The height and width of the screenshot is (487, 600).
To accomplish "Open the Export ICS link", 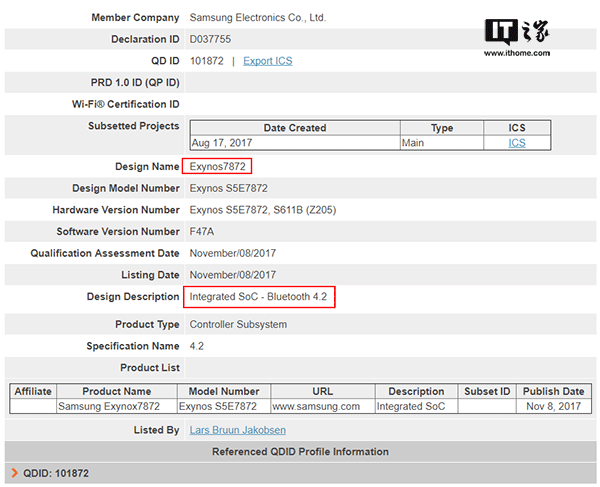I will [x=267, y=61].
